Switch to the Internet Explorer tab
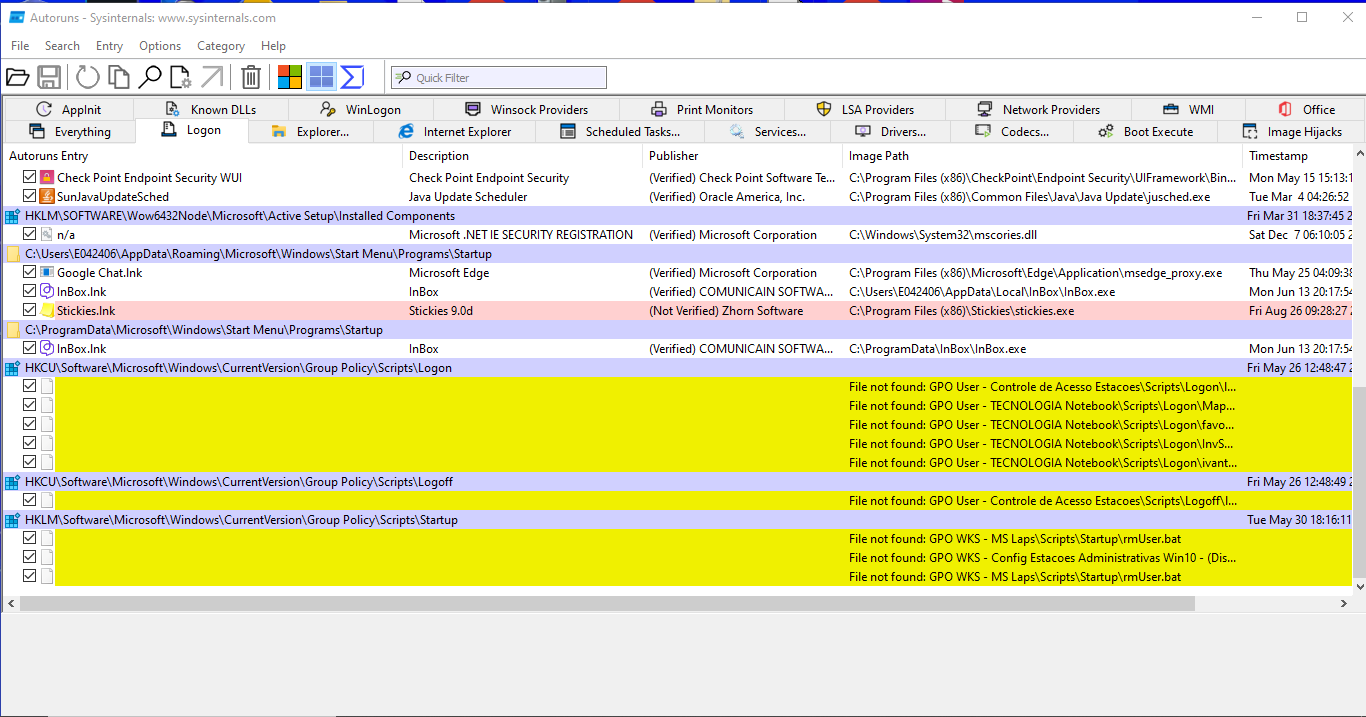 point(455,132)
